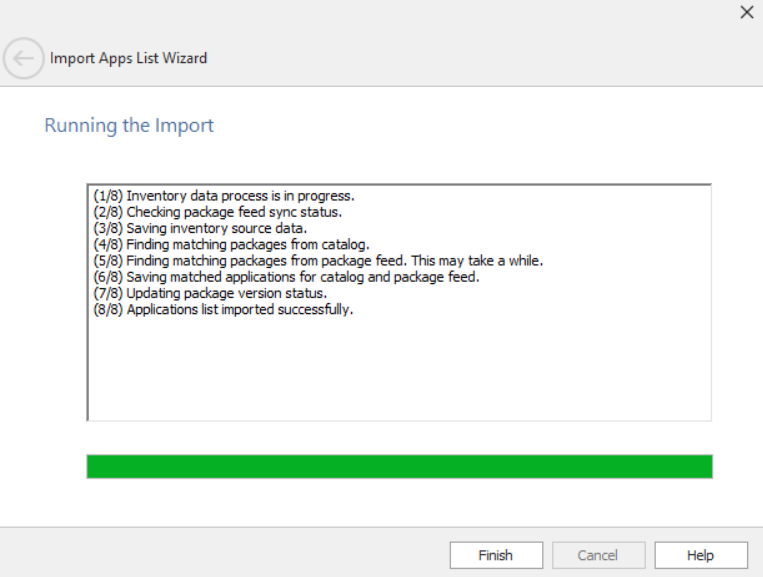This screenshot has height=577, width=763.
Task: Click the green import progress bar
Action: (399, 467)
